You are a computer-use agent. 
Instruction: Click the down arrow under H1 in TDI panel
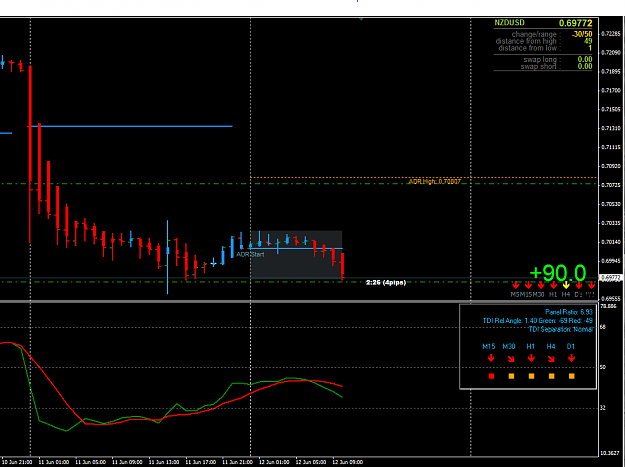tap(531, 358)
